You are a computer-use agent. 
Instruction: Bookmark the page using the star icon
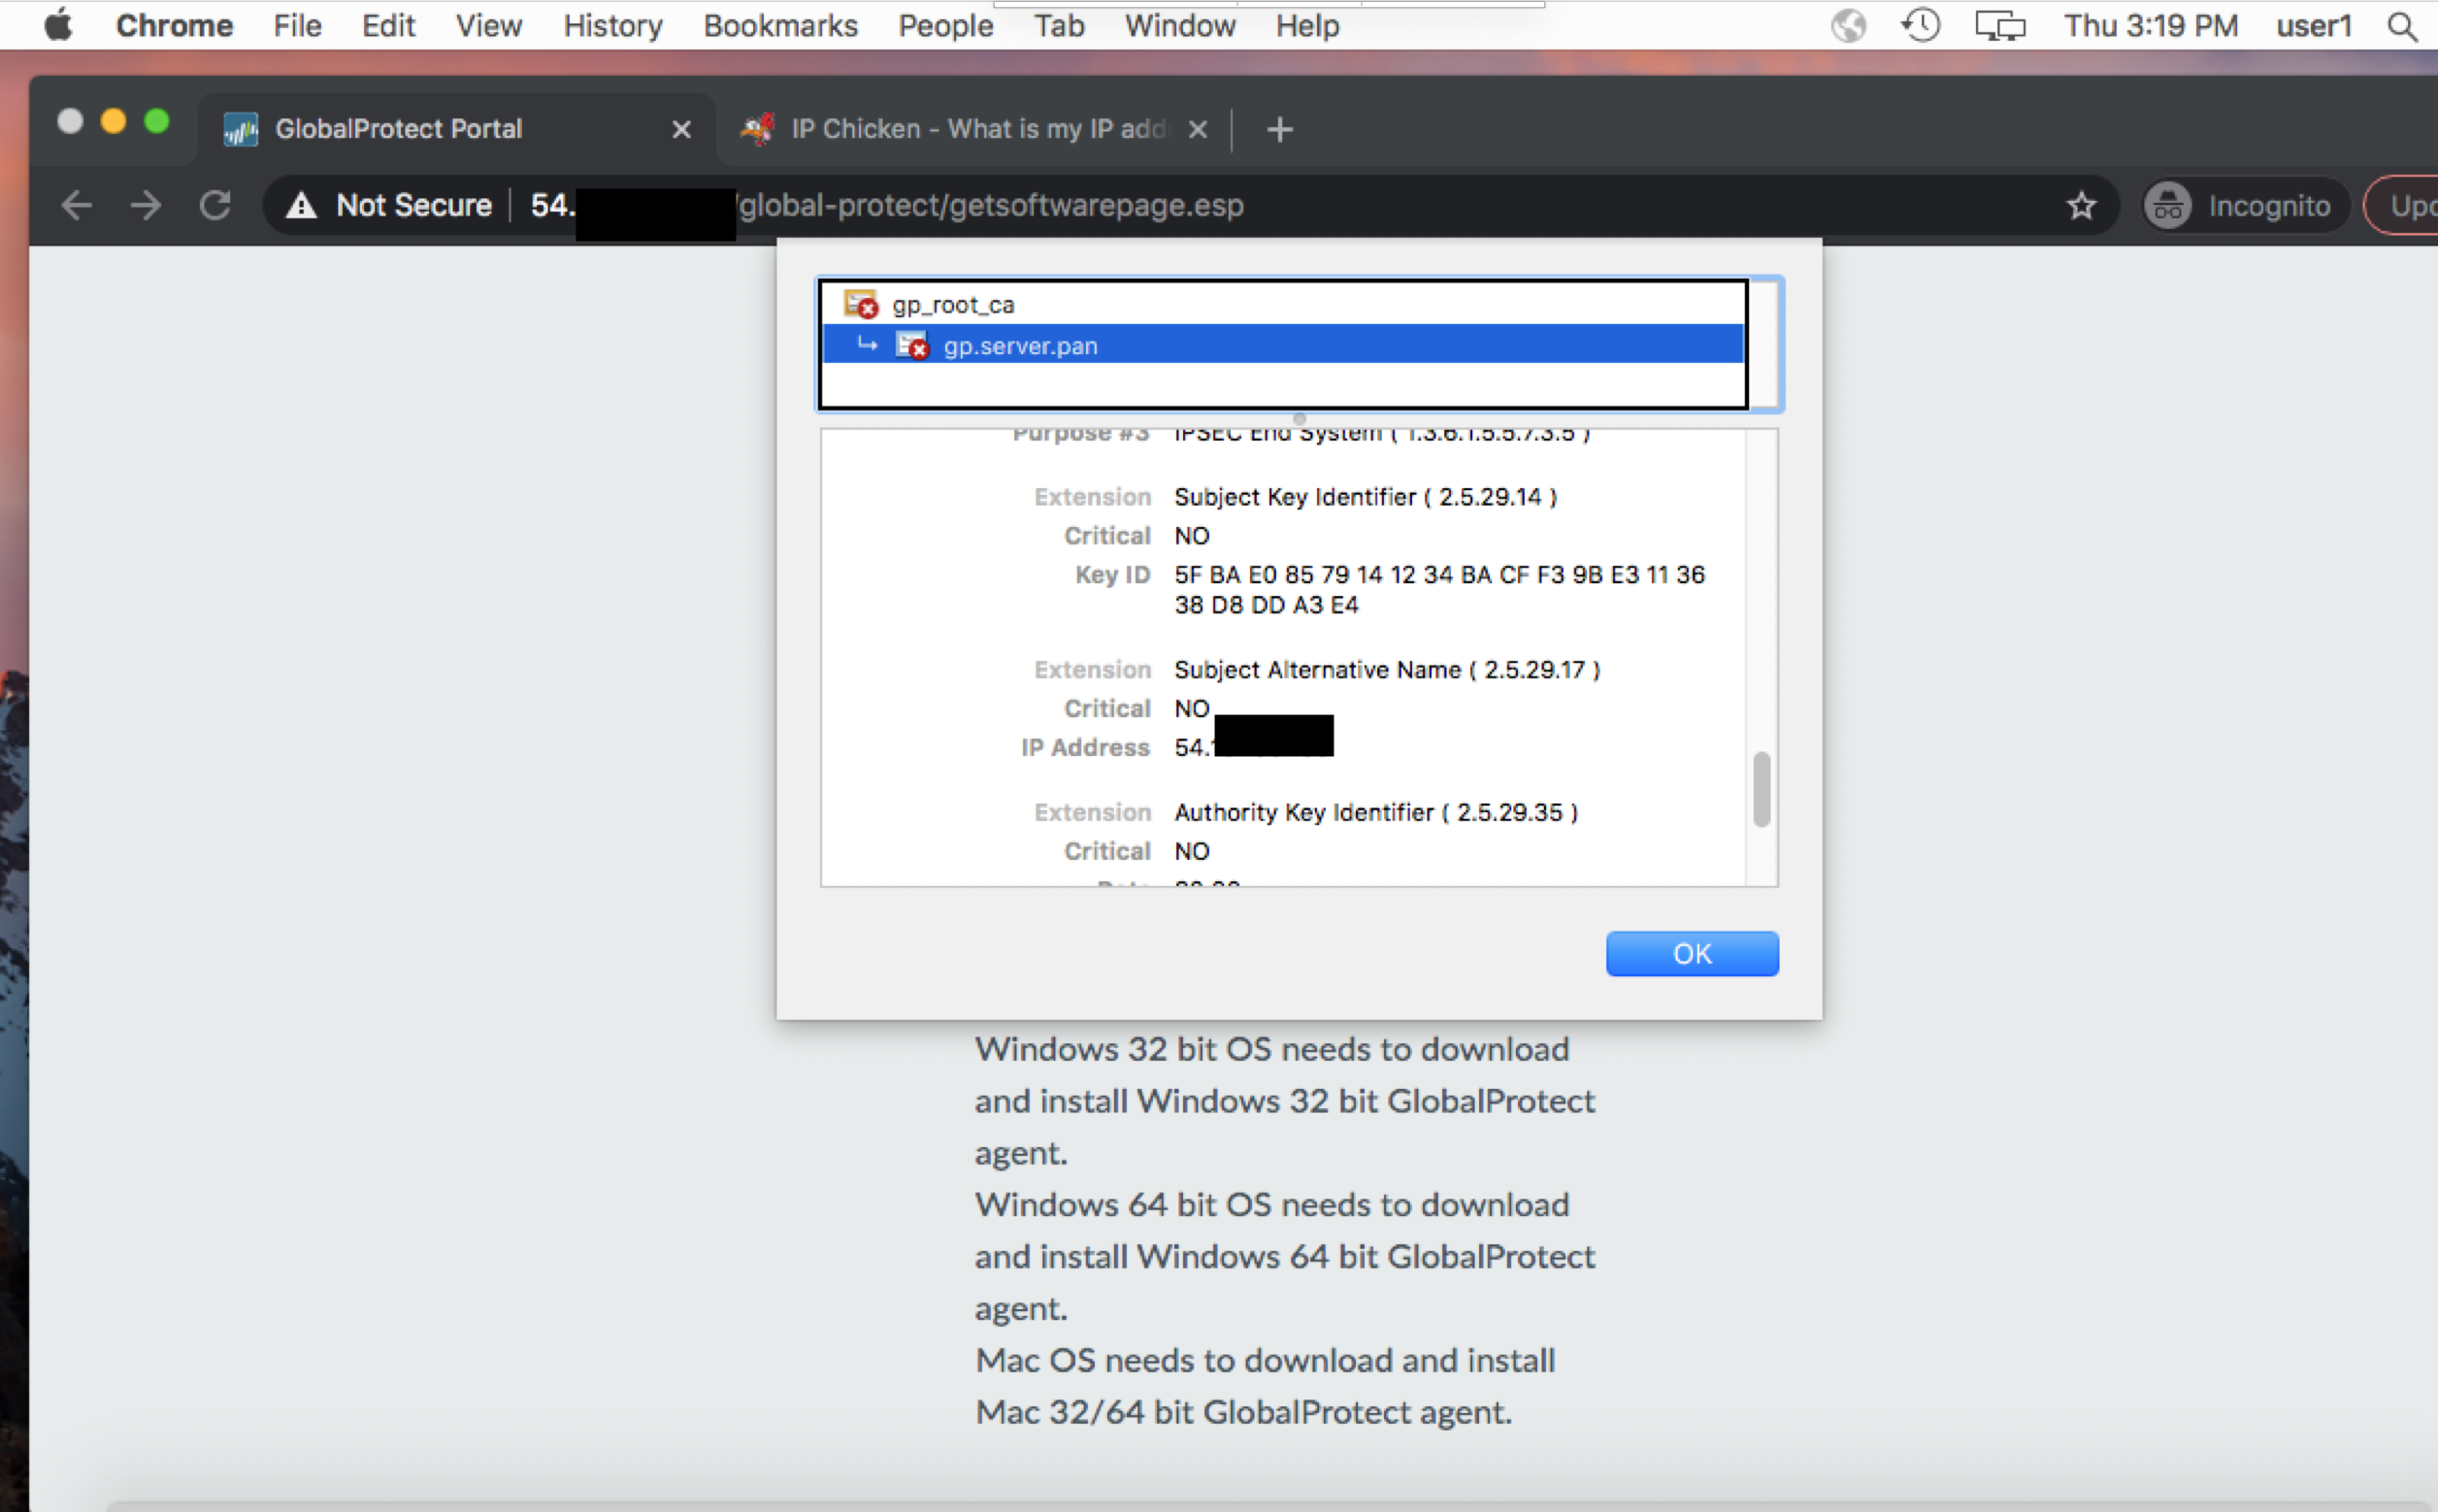[2081, 205]
